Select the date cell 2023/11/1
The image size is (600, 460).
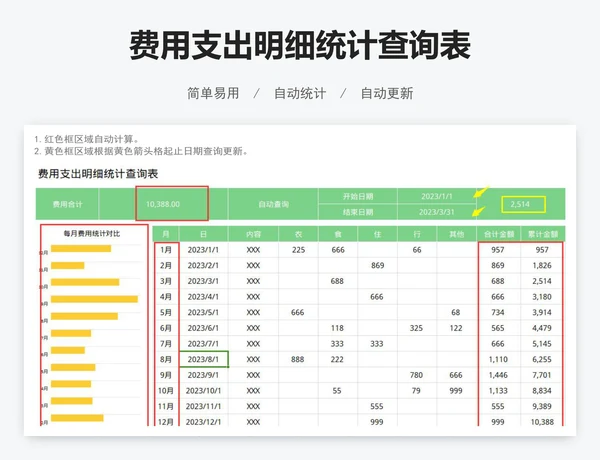pyautogui.click(x=203, y=406)
